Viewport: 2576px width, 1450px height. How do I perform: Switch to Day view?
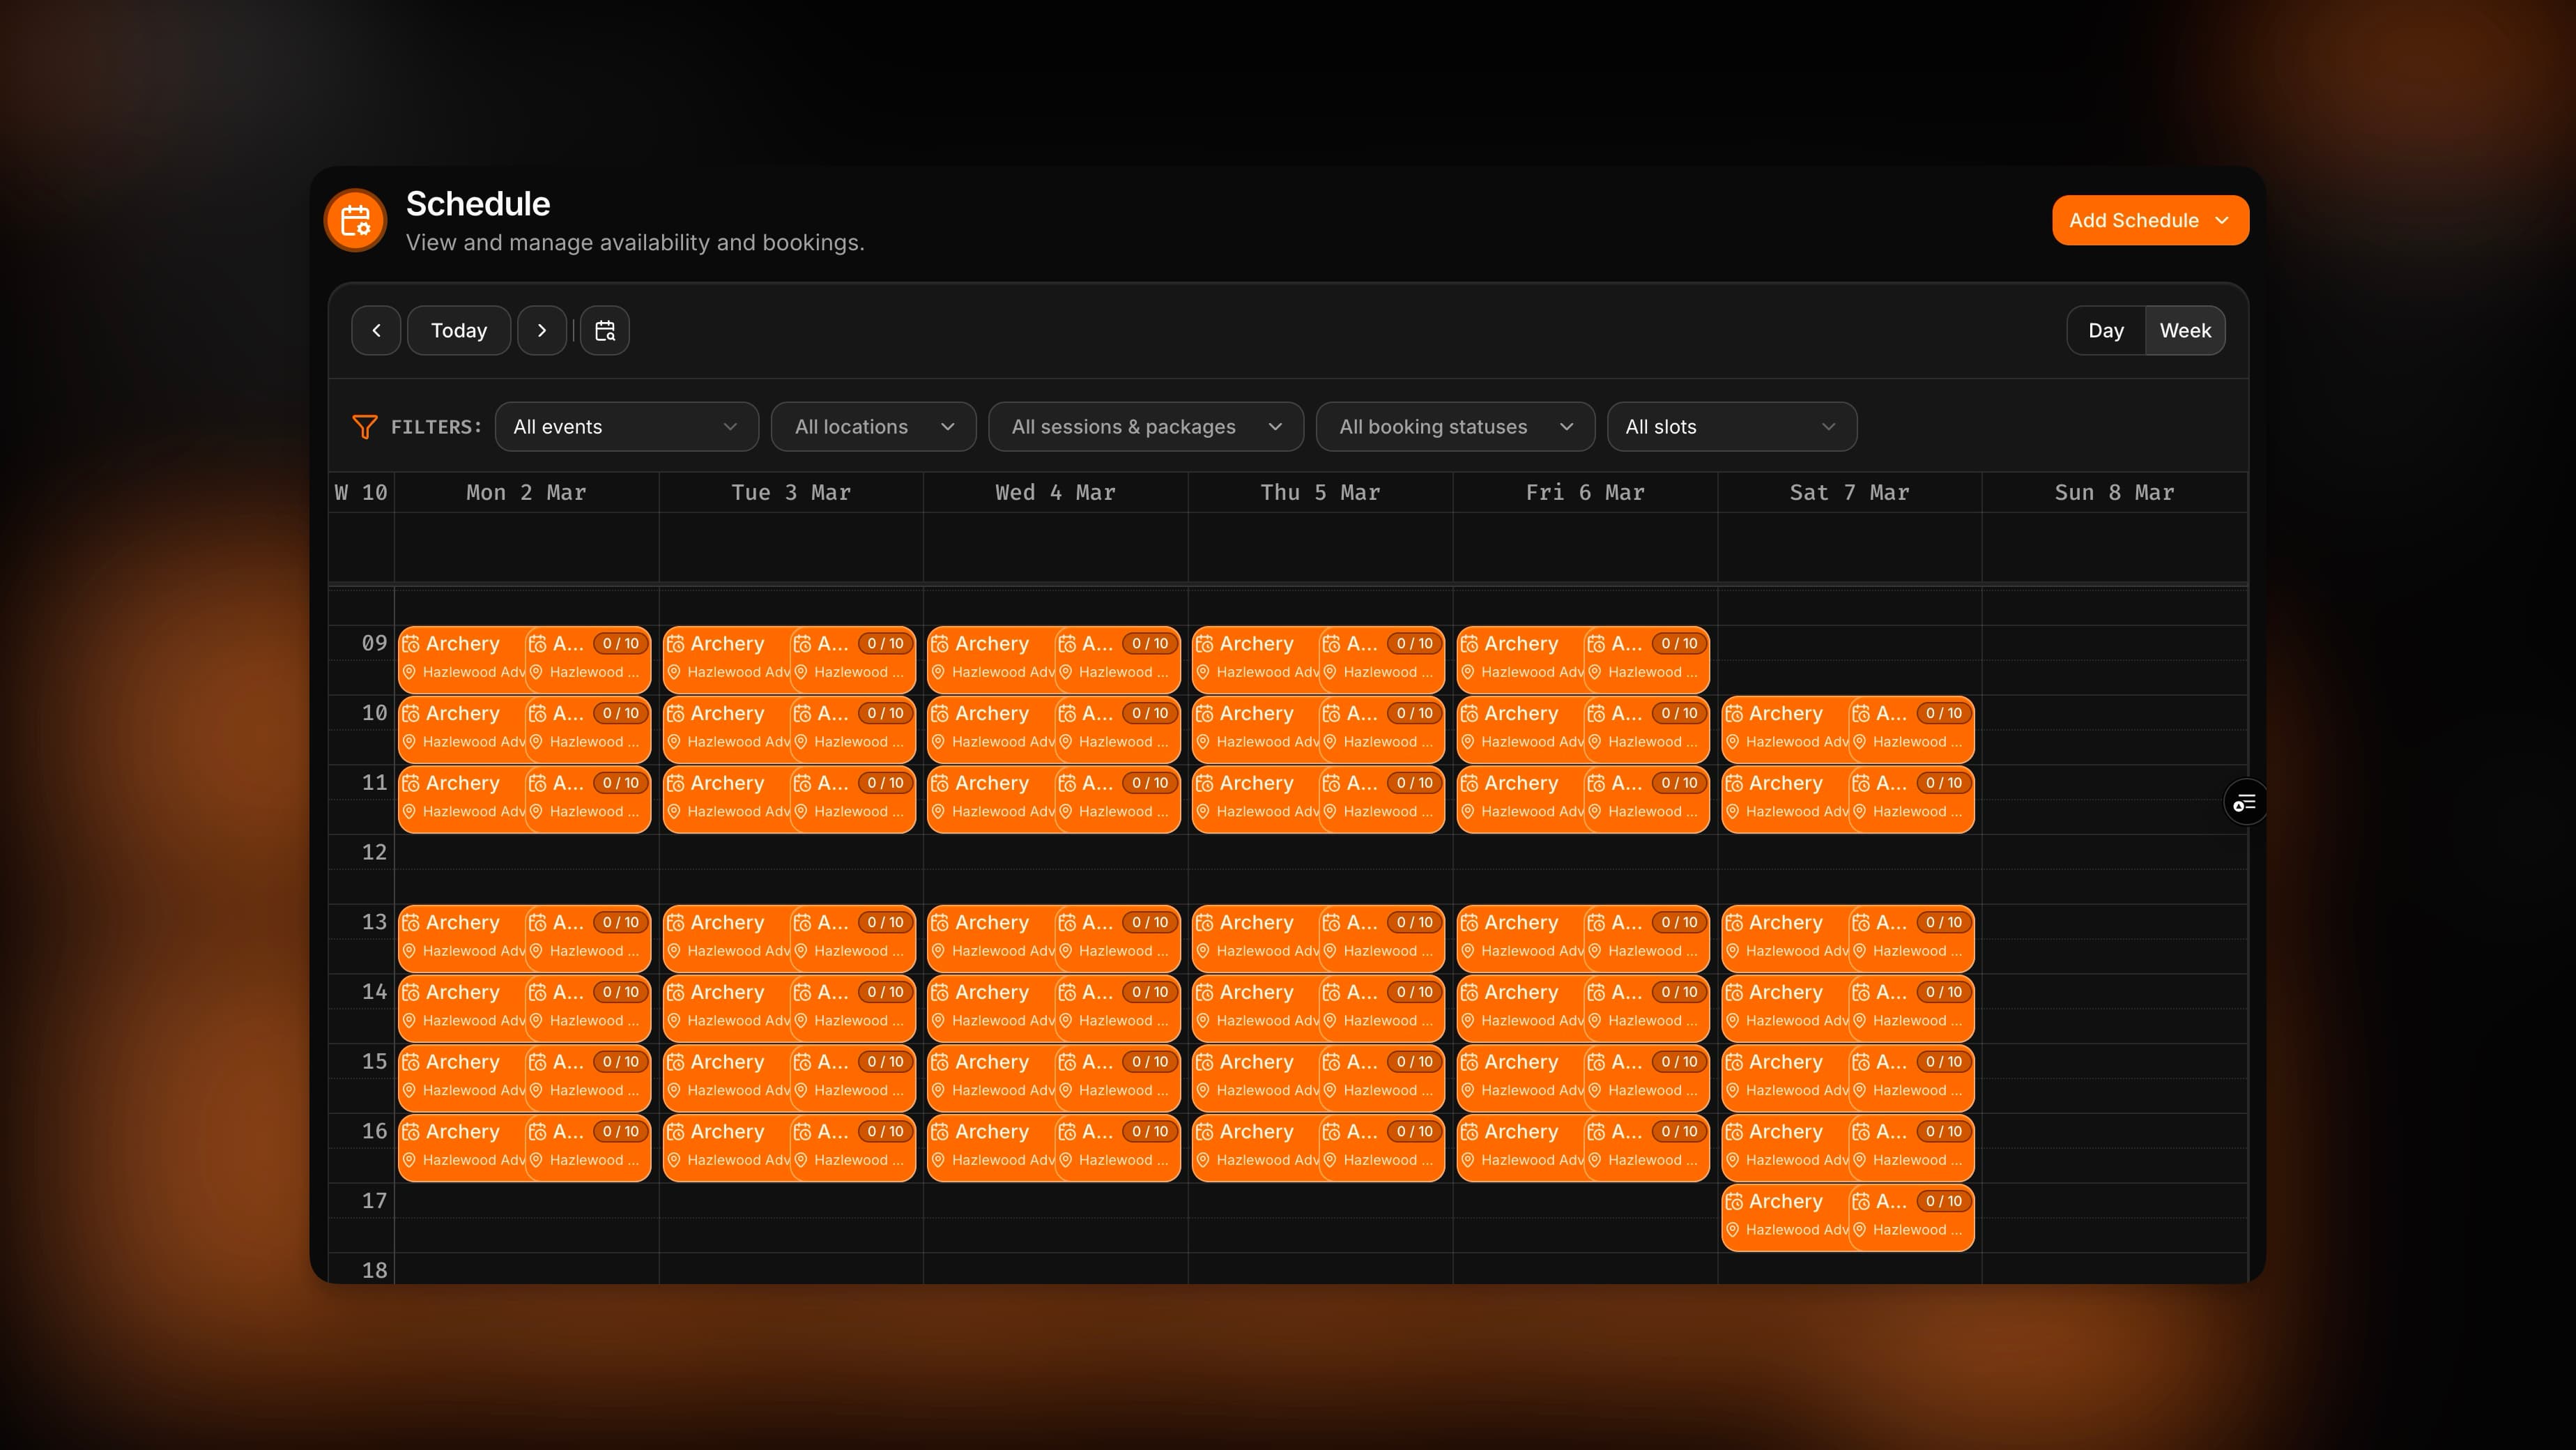(x=2105, y=330)
